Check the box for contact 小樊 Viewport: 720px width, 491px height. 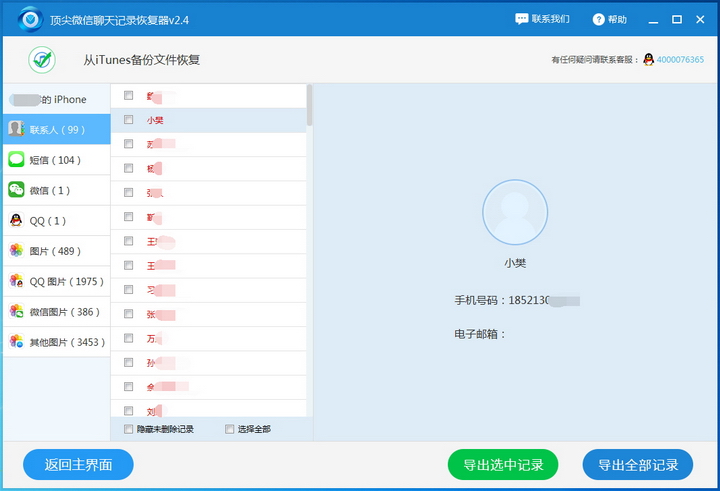(x=129, y=119)
